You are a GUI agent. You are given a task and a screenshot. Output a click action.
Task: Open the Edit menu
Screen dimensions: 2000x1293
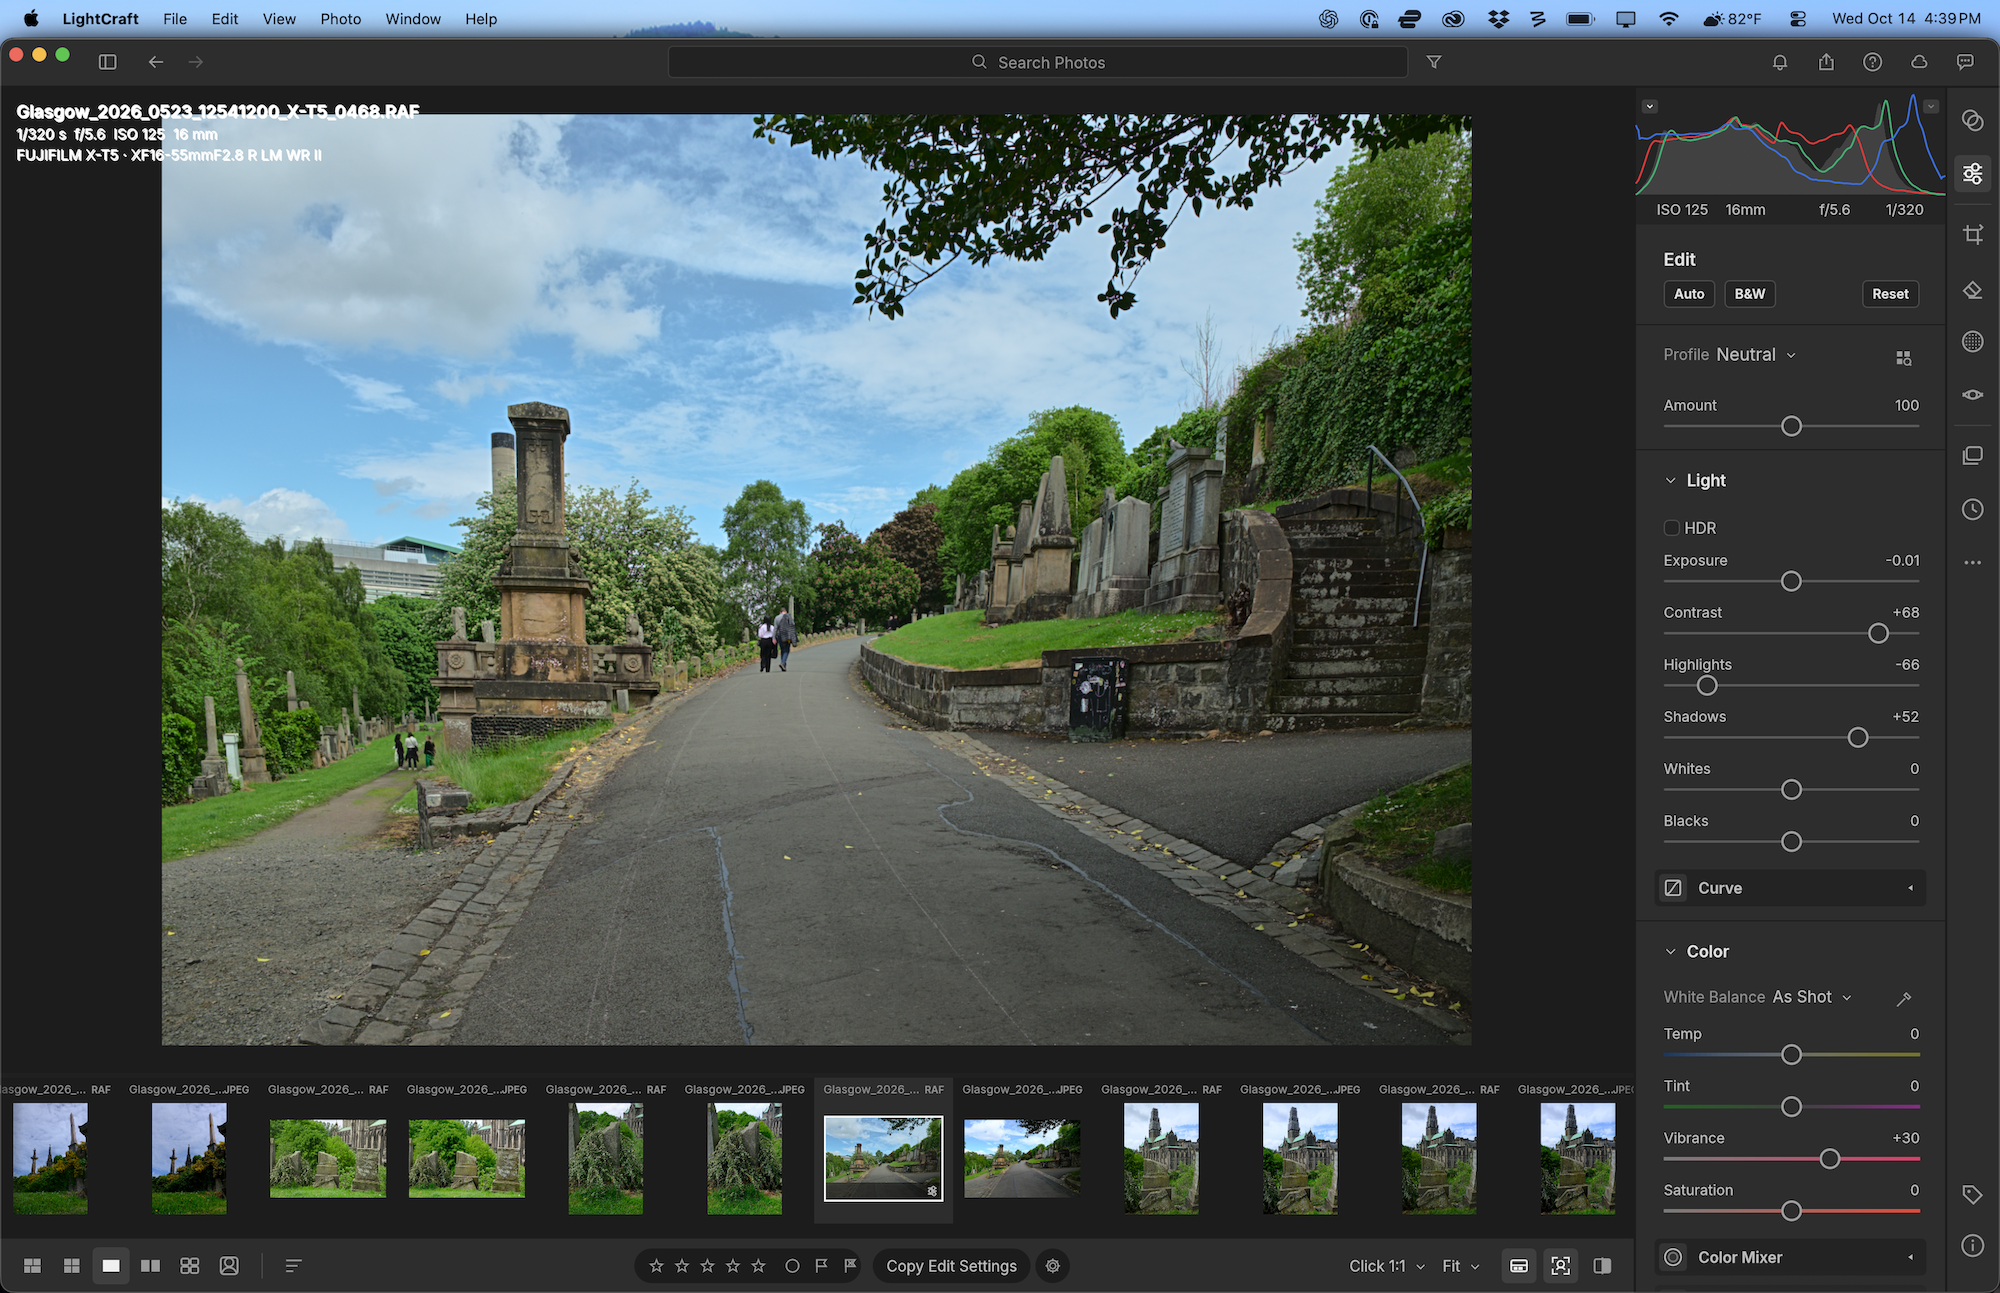225,19
